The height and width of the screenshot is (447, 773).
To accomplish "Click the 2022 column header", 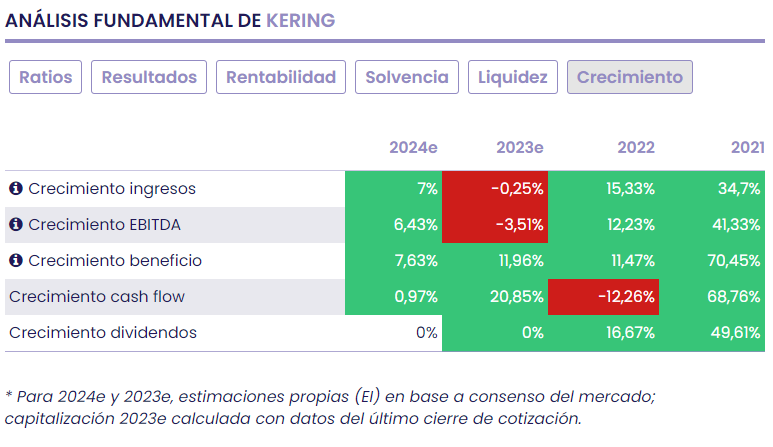I will [636, 148].
